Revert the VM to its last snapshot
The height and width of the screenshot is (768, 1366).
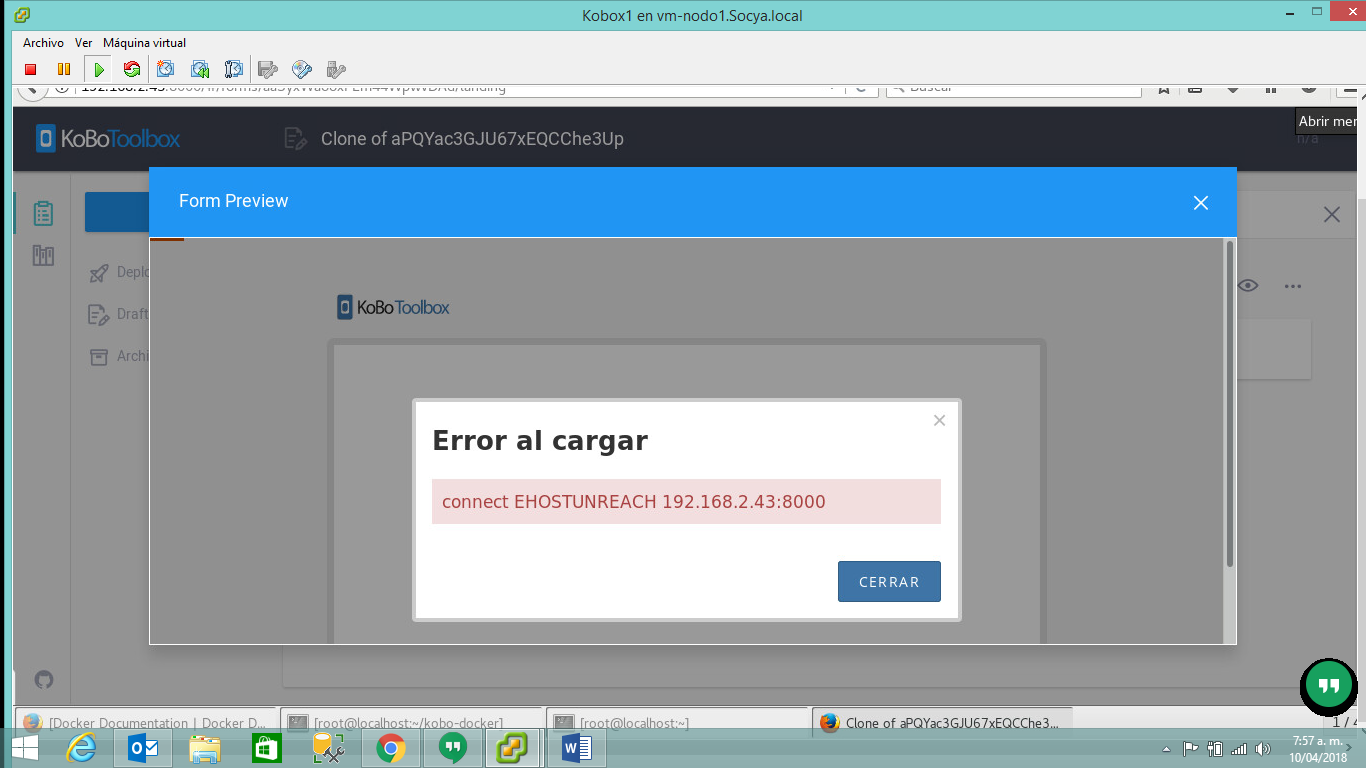tap(200, 69)
